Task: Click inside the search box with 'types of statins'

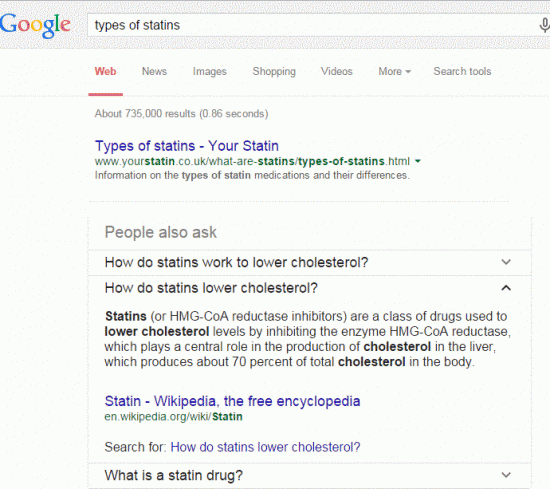Action: 310,25
